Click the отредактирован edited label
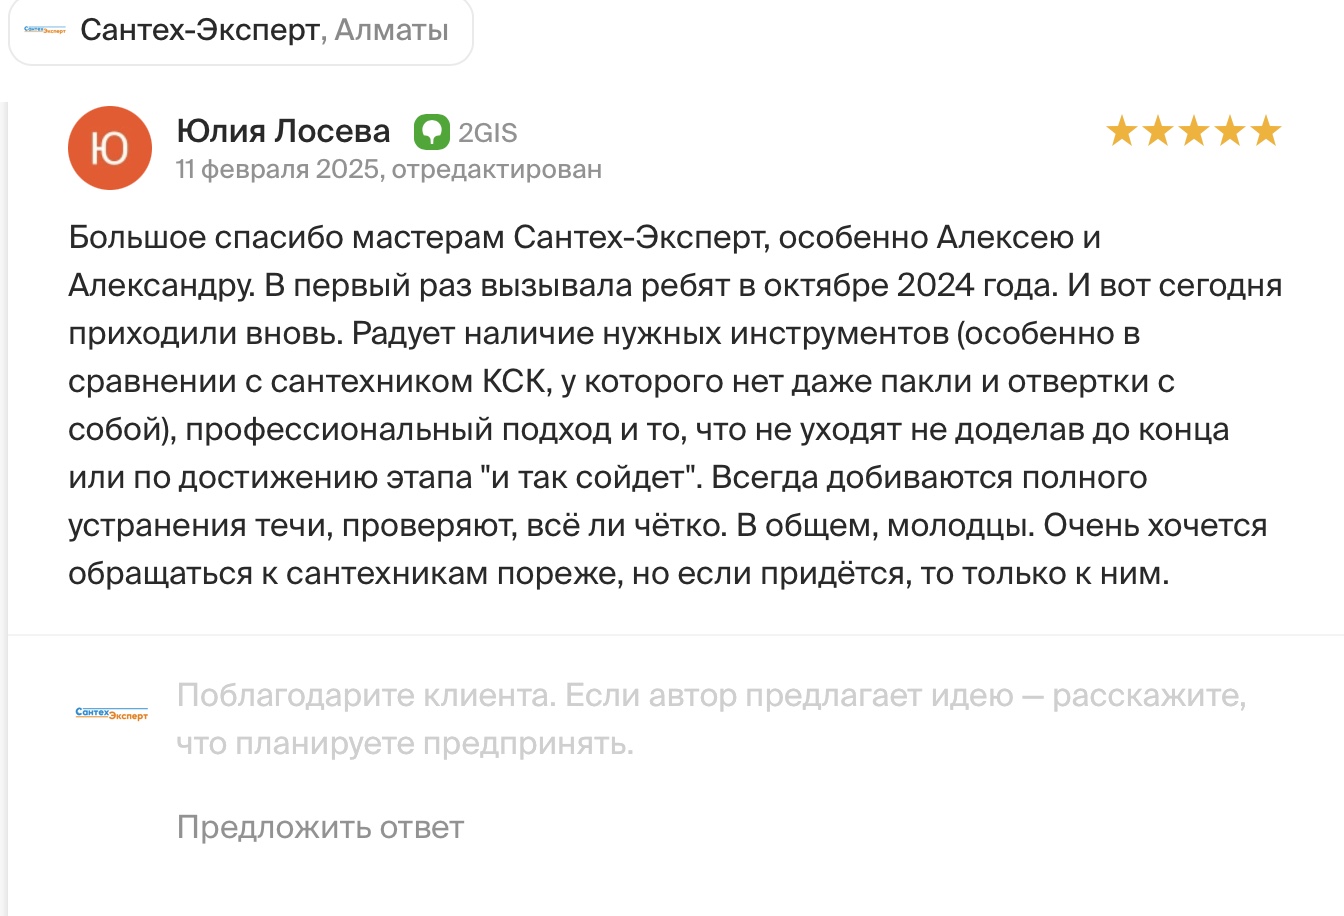1344x916 pixels. pyautogui.click(x=496, y=169)
